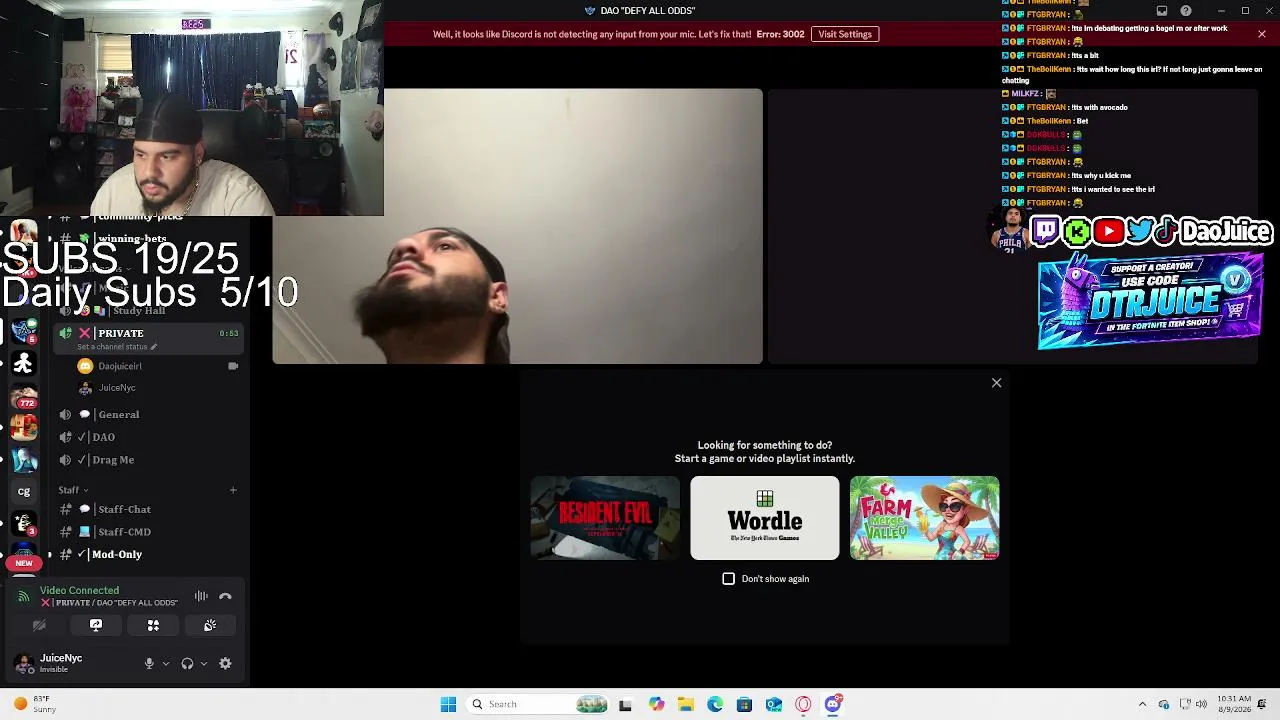Switch to Discord on the taskbar
The height and width of the screenshot is (720, 1280).
tap(833, 704)
